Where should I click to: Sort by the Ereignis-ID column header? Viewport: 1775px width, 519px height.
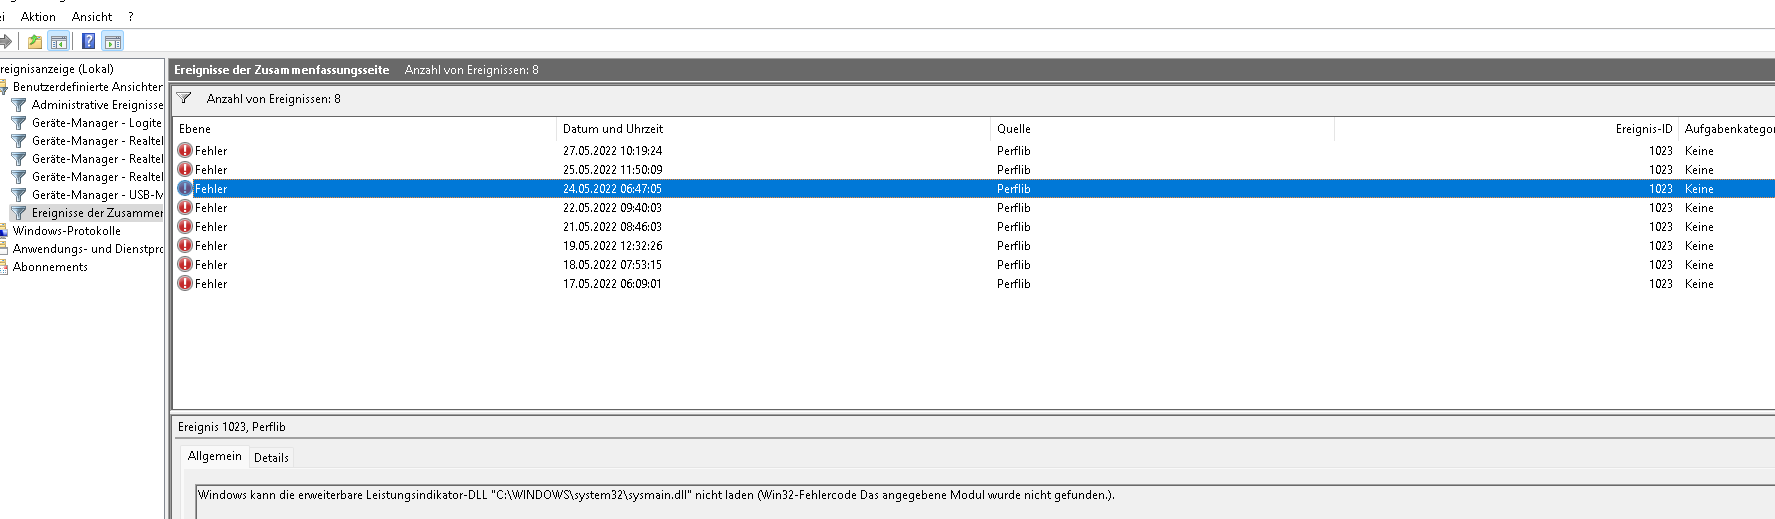[x=1506, y=129]
